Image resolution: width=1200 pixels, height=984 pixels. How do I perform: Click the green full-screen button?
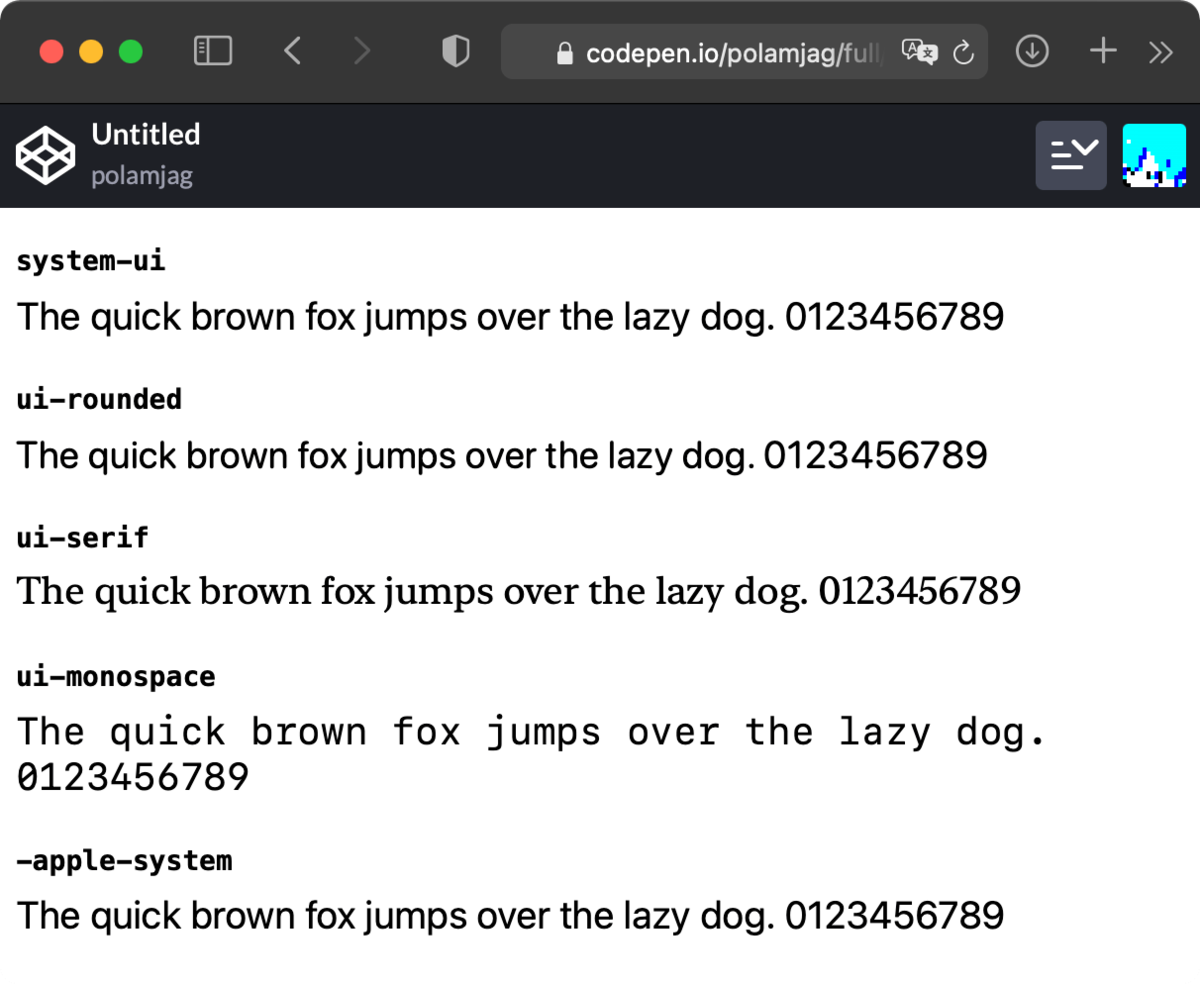[x=131, y=52]
